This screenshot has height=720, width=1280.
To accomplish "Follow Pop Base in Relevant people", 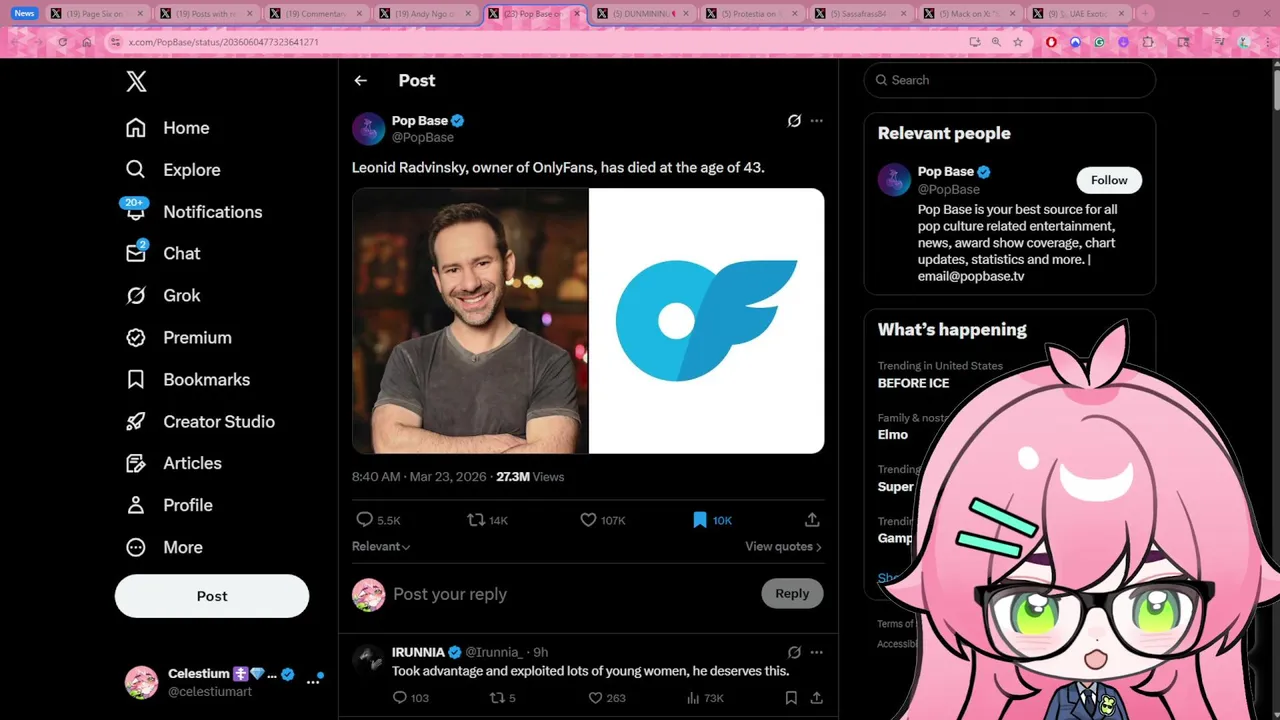I will coord(1109,180).
